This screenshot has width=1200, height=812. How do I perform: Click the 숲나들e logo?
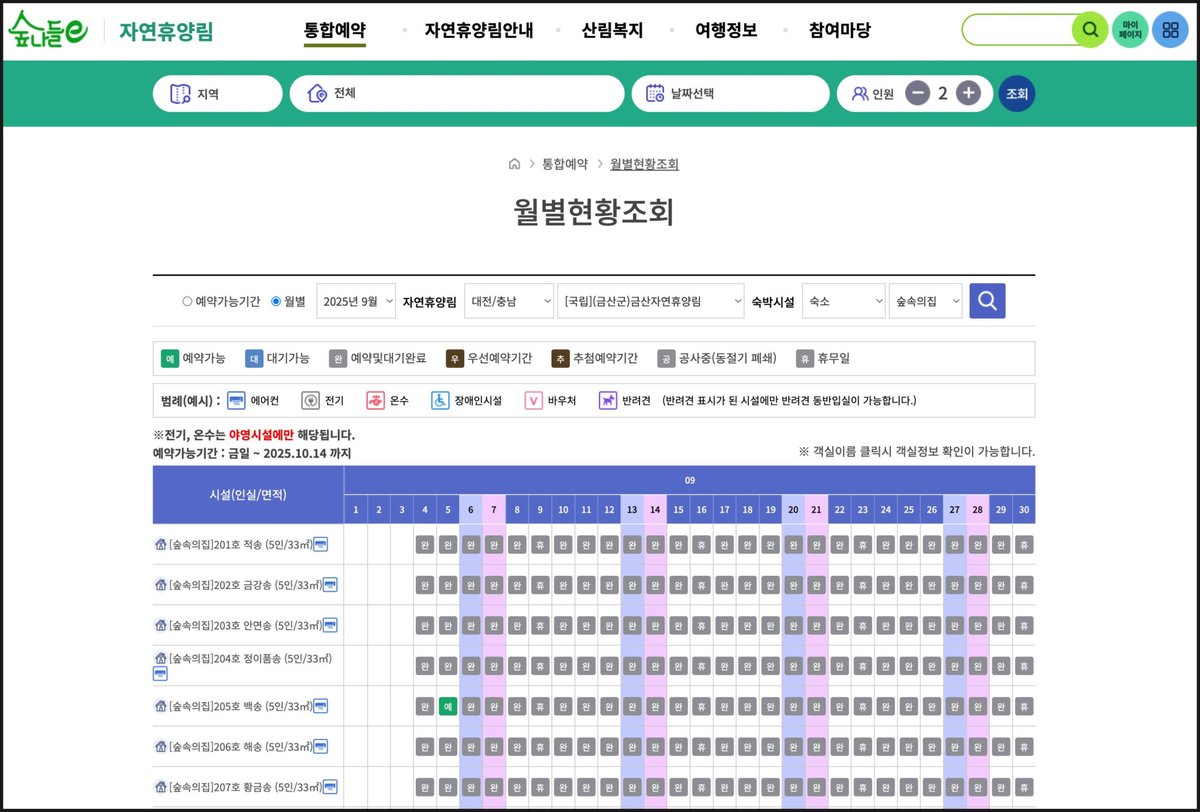pos(48,30)
